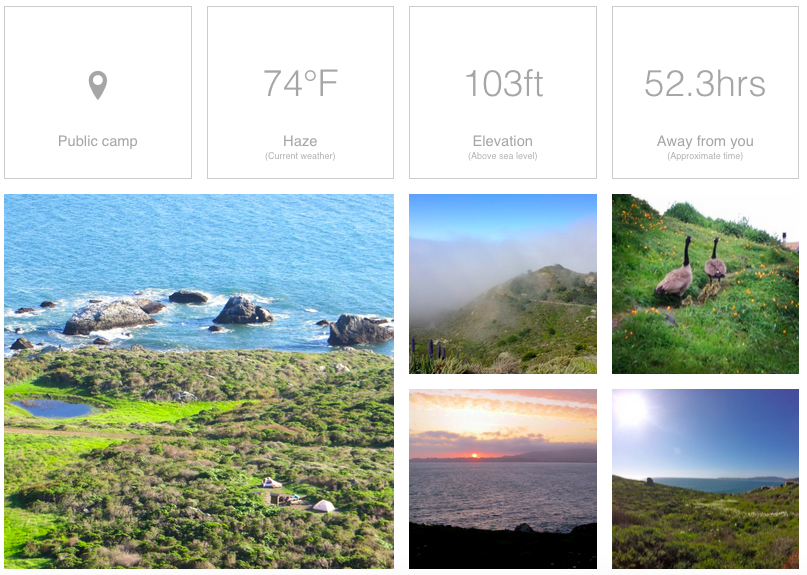Click the 52.3hrs travel time value

[705, 83]
